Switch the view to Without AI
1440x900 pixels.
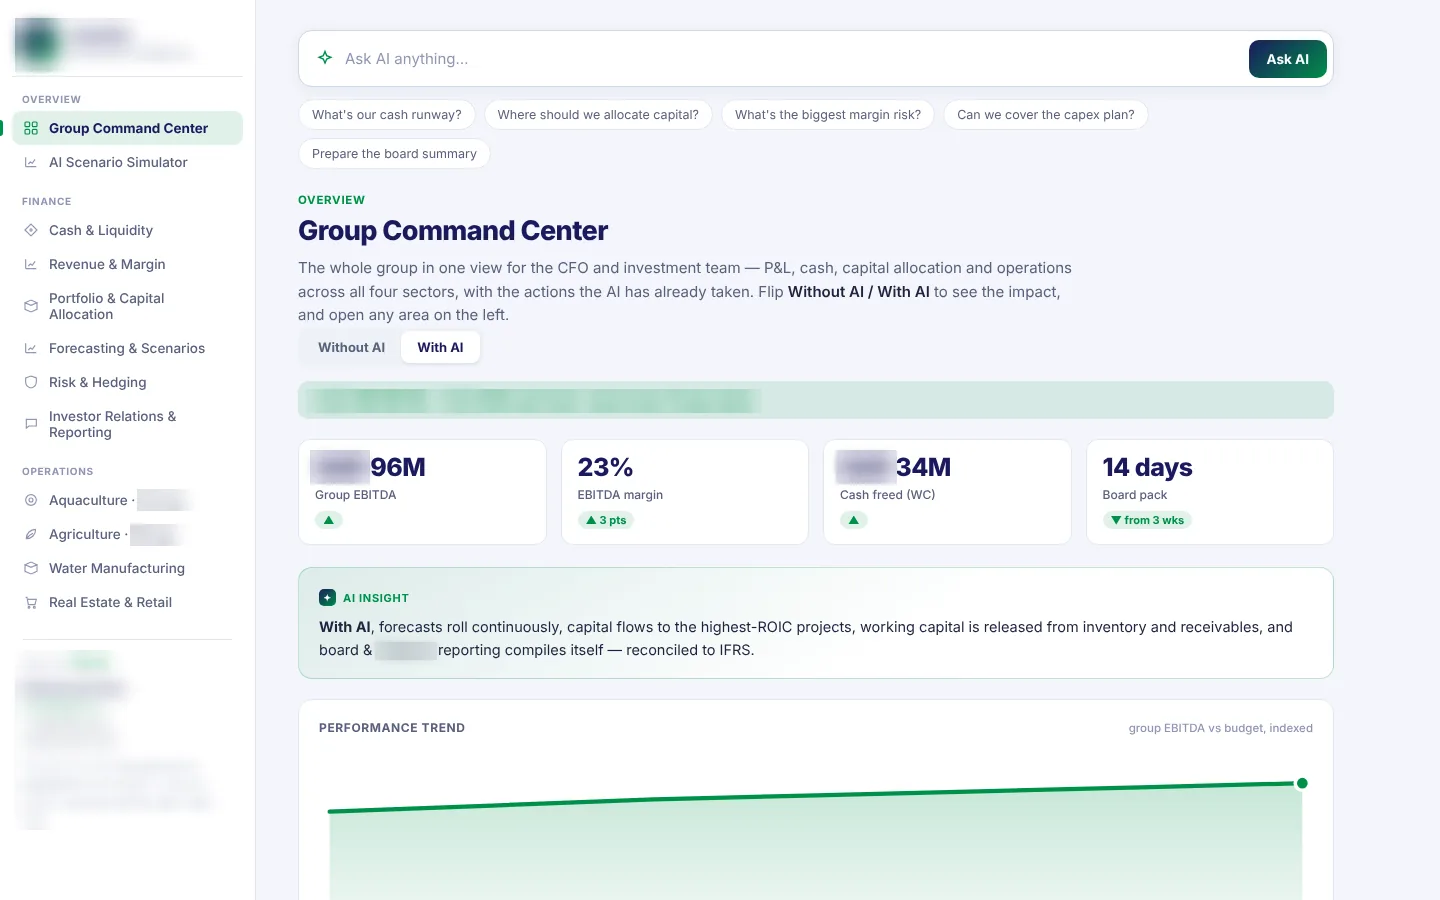(x=351, y=347)
